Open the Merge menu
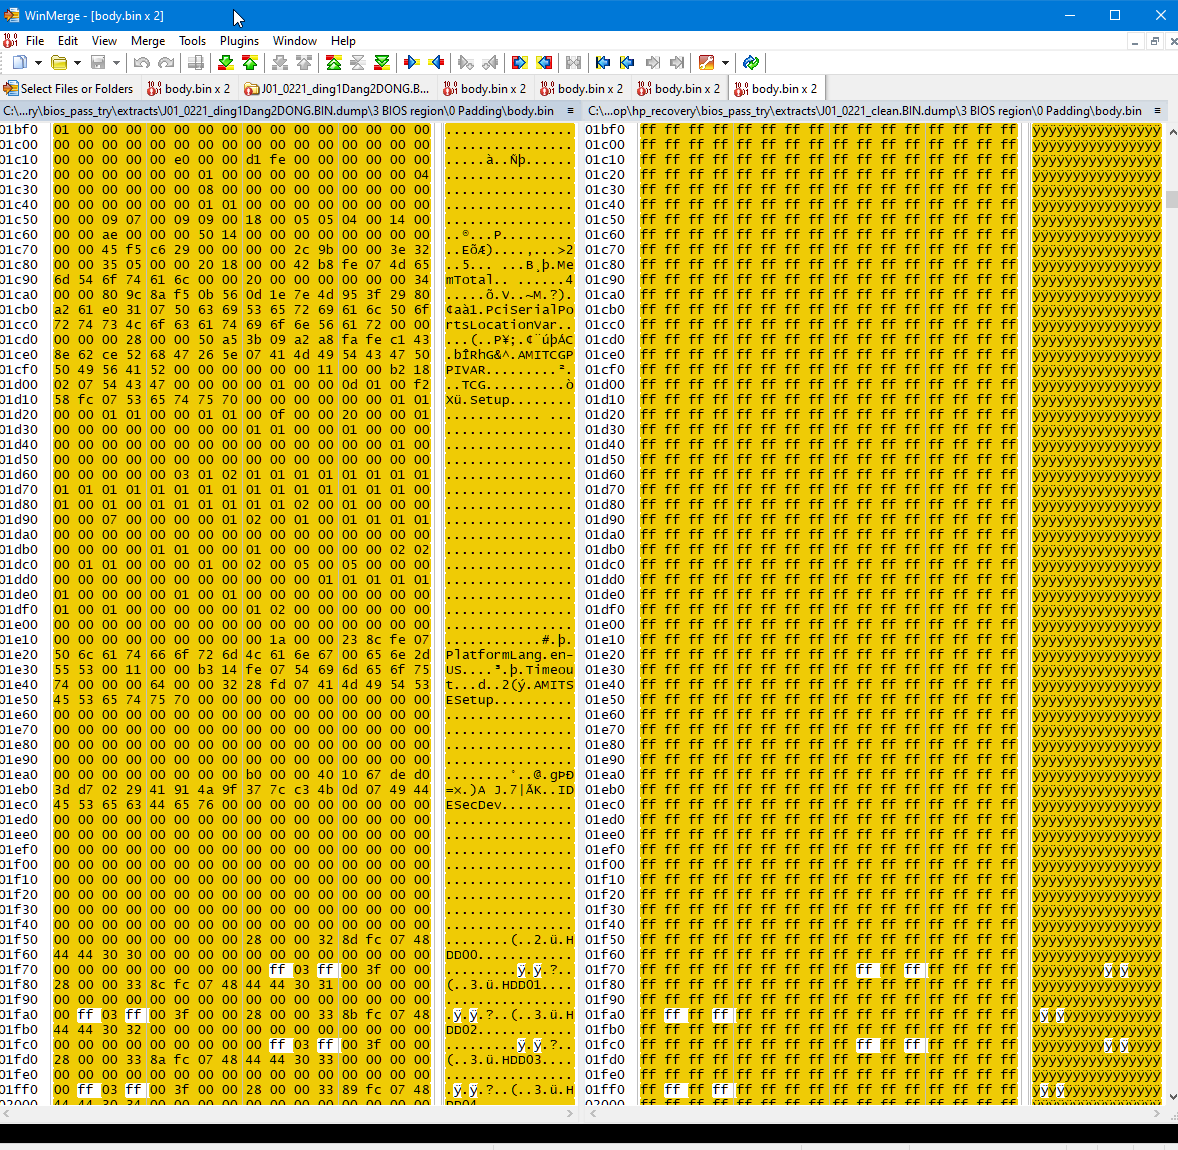Image resolution: width=1178 pixels, height=1150 pixels. click(x=147, y=41)
